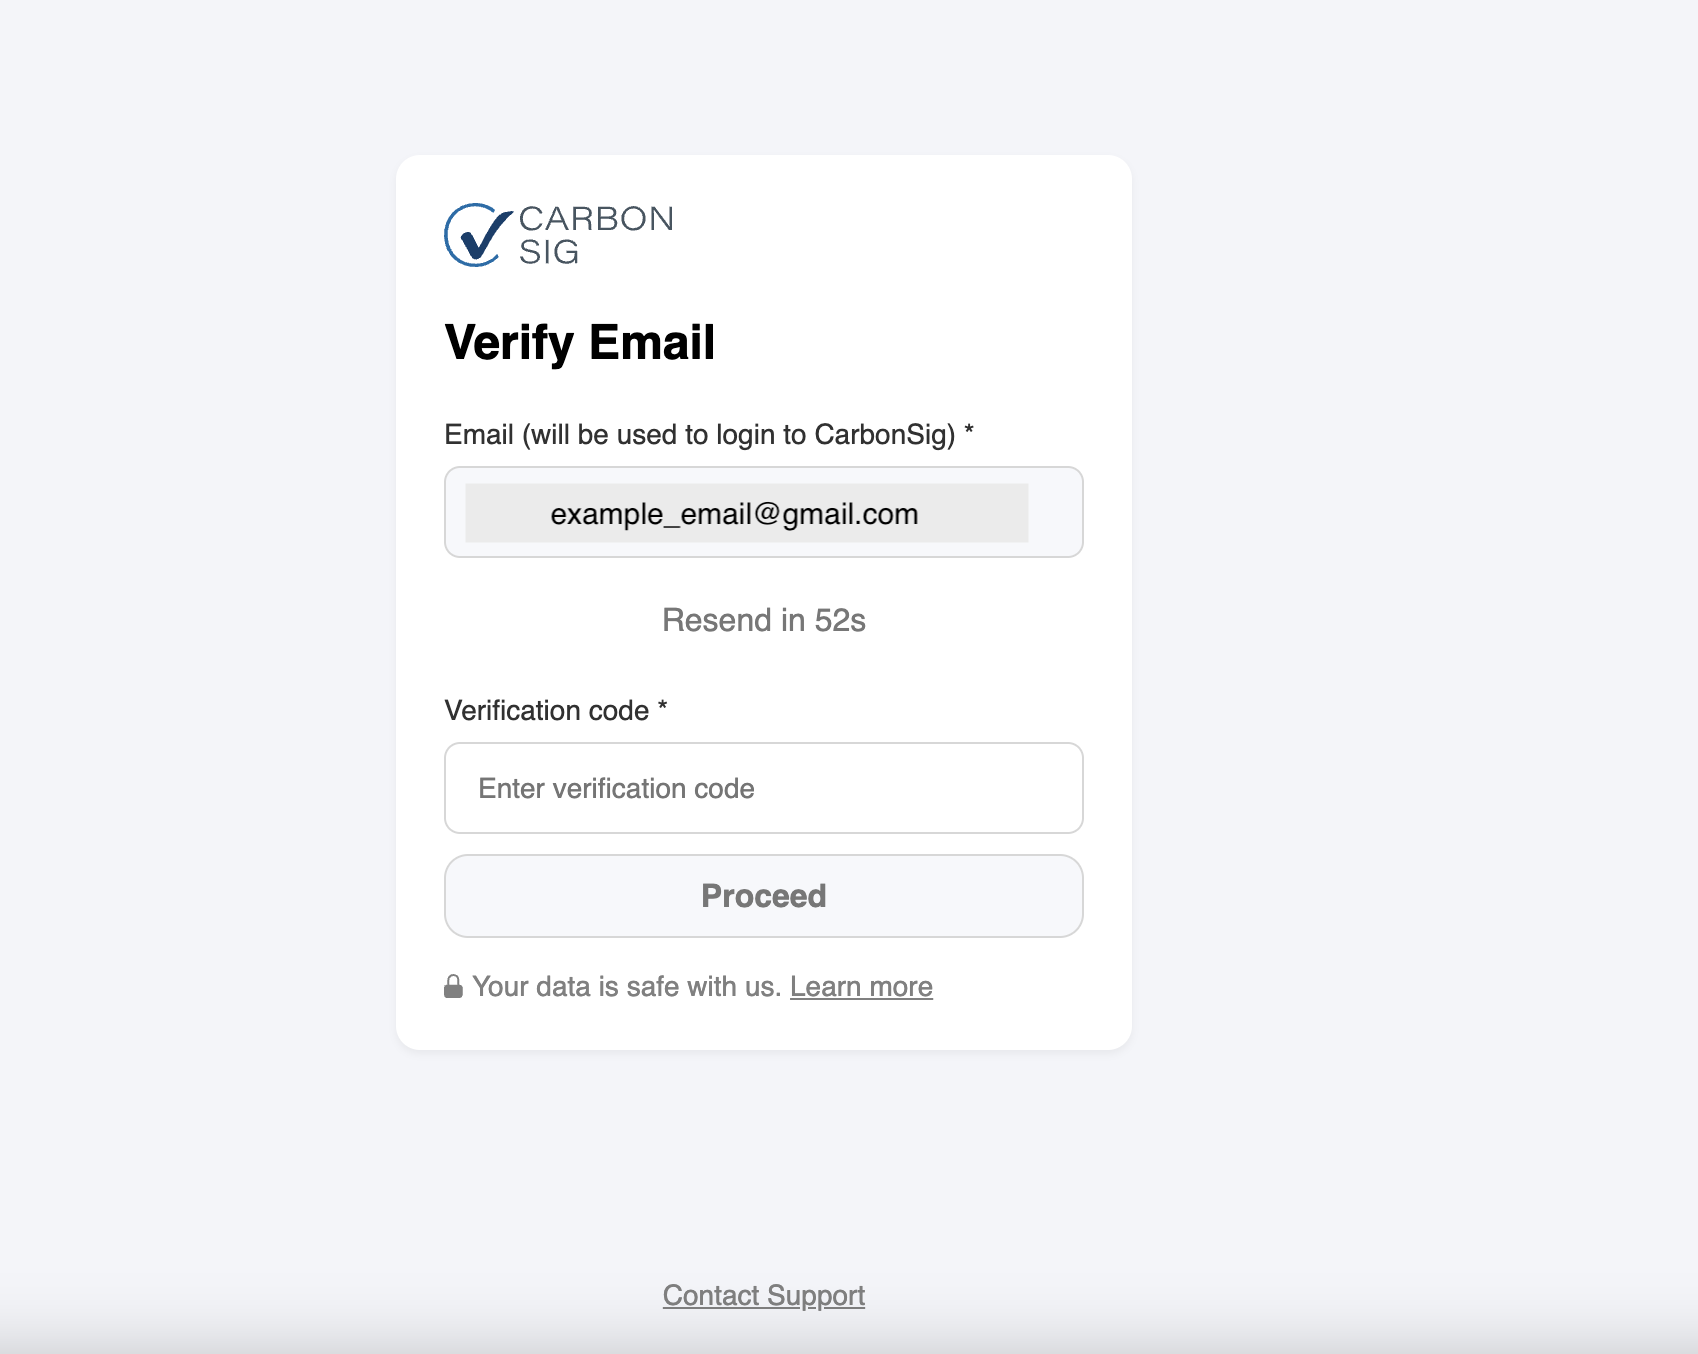The height and width of the screenshot is (1354, 1698).
Task: Click the gray highlighted email address text
Action: pos(734,514)
